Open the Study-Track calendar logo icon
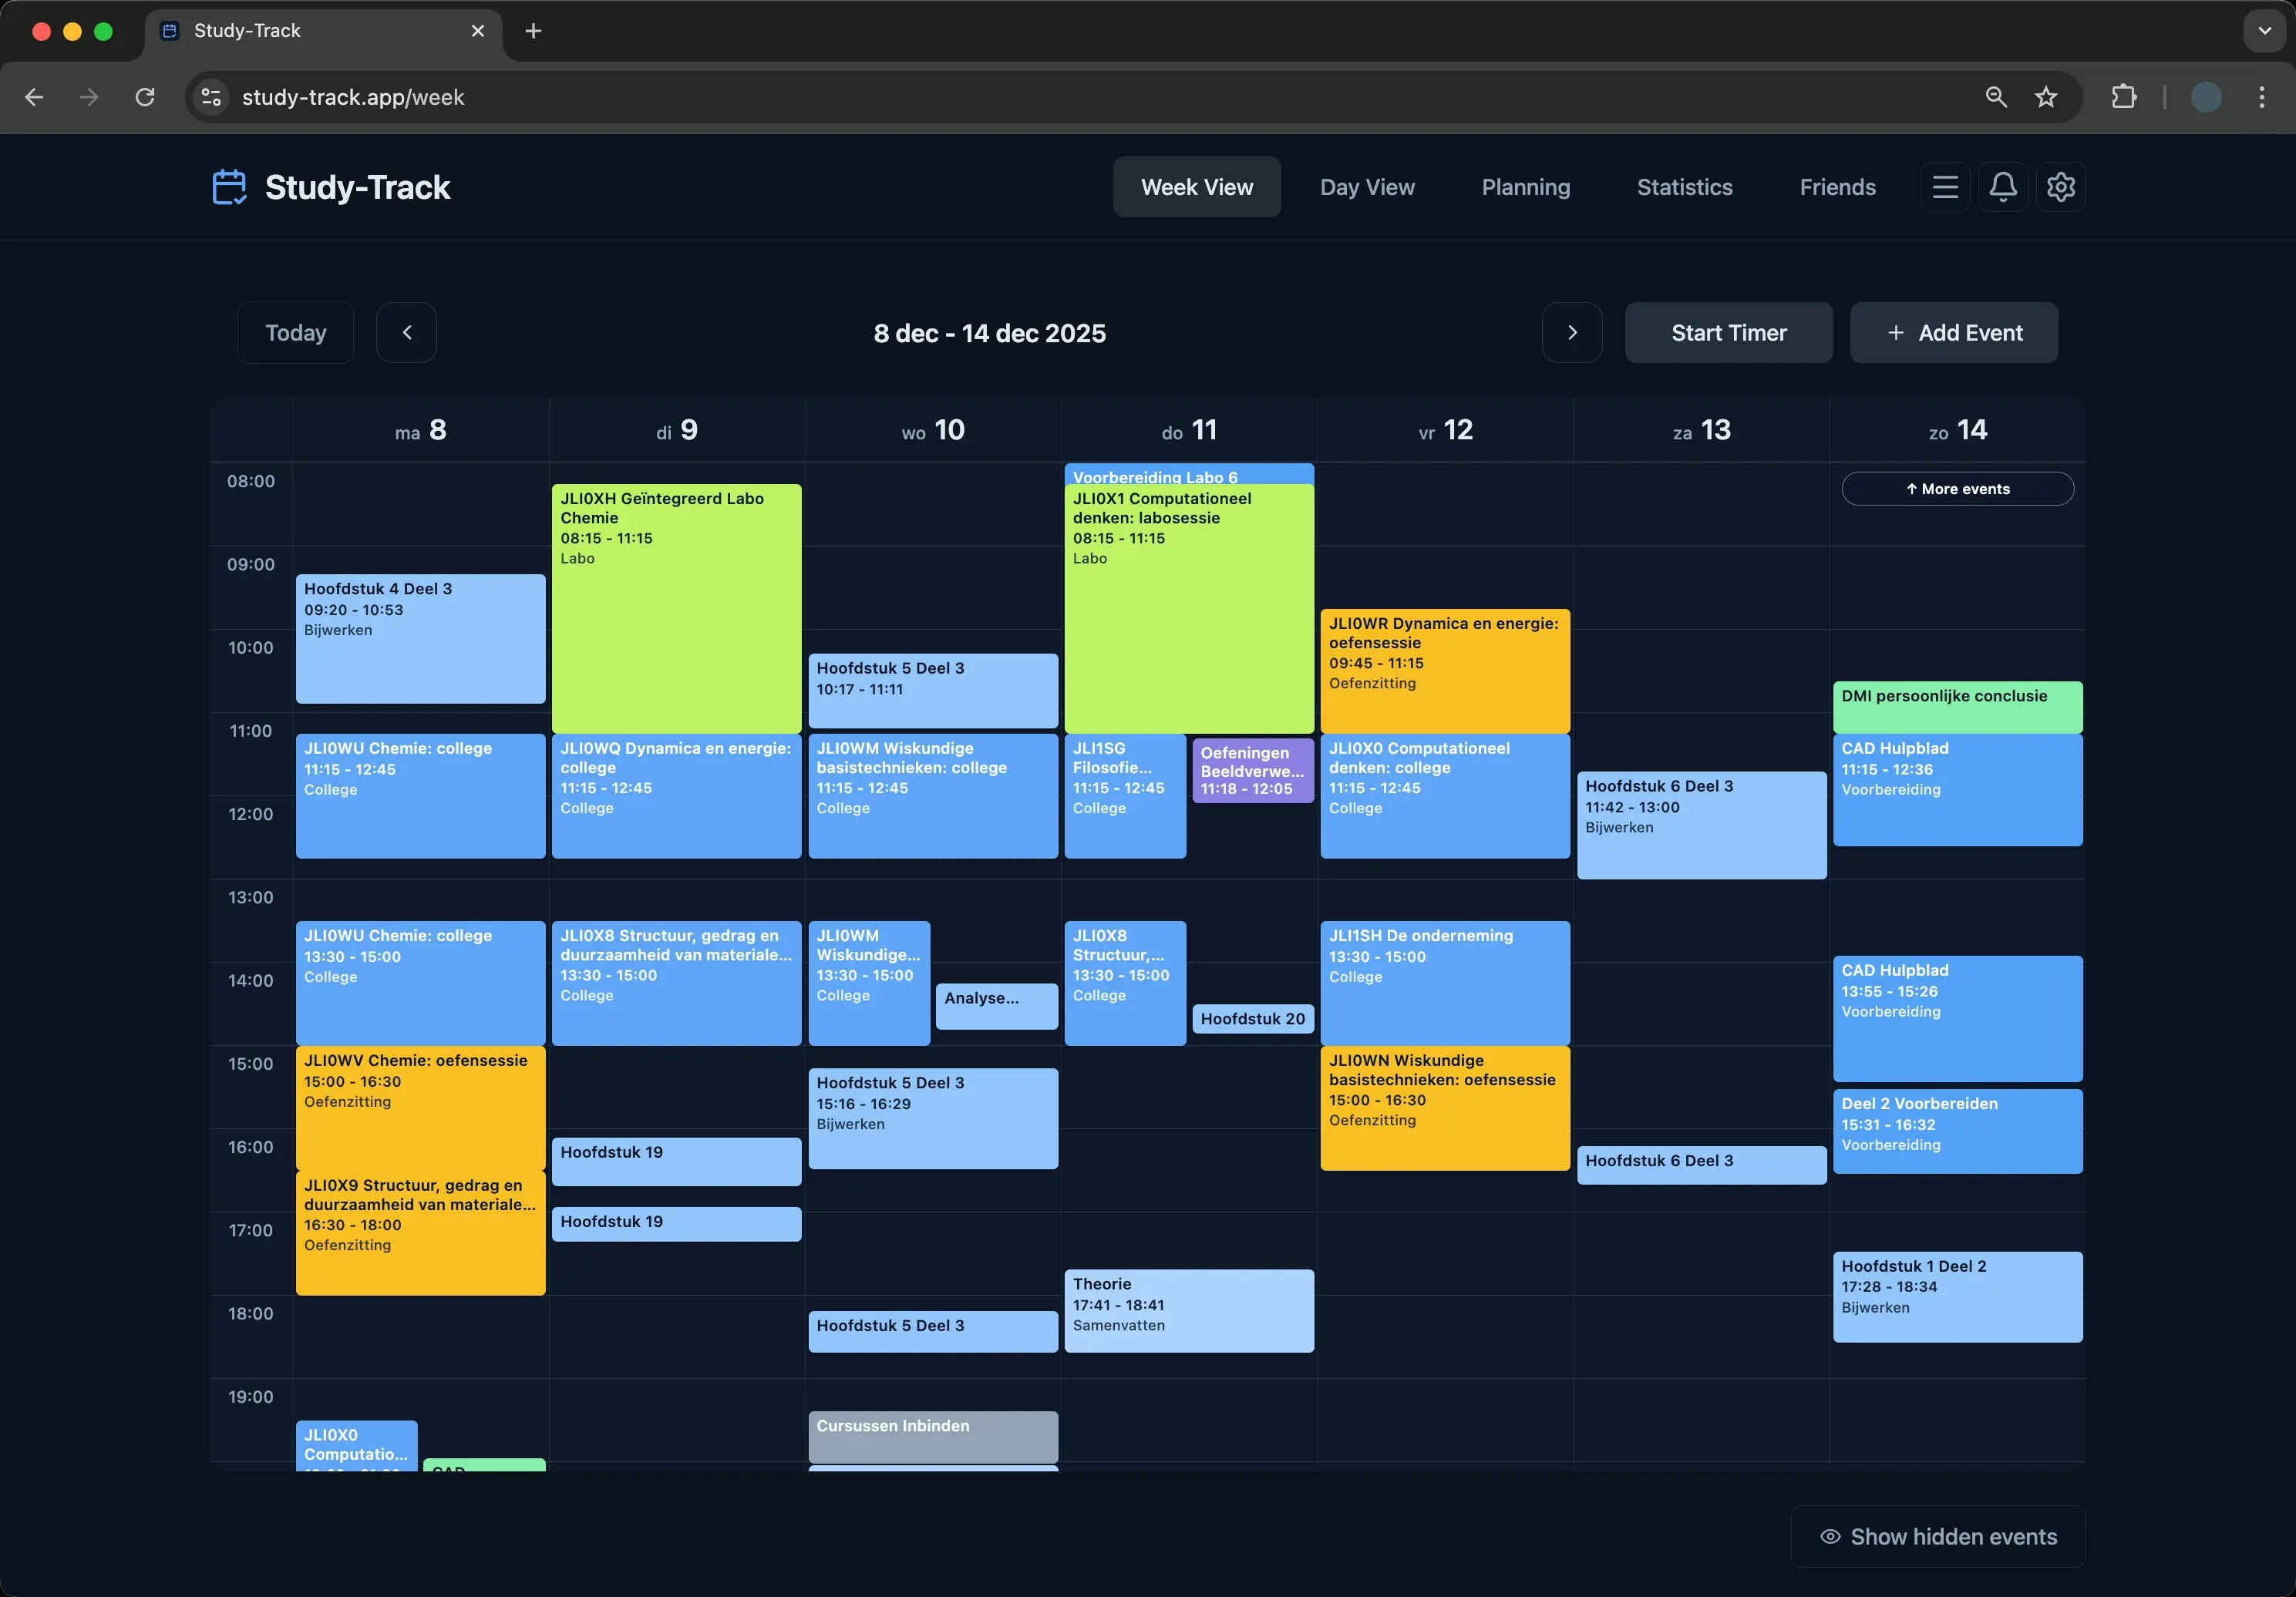This screenshot has width=2296, height=1597. tap(228, 186)
